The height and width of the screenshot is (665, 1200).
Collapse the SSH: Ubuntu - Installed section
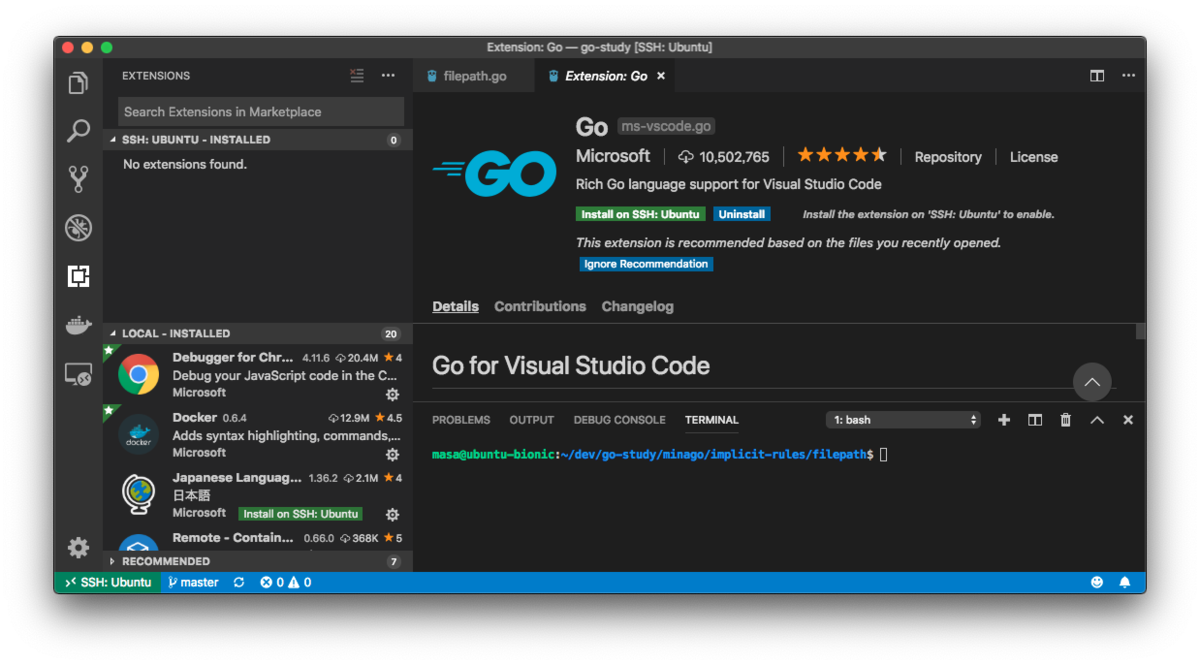click(257, 140)
